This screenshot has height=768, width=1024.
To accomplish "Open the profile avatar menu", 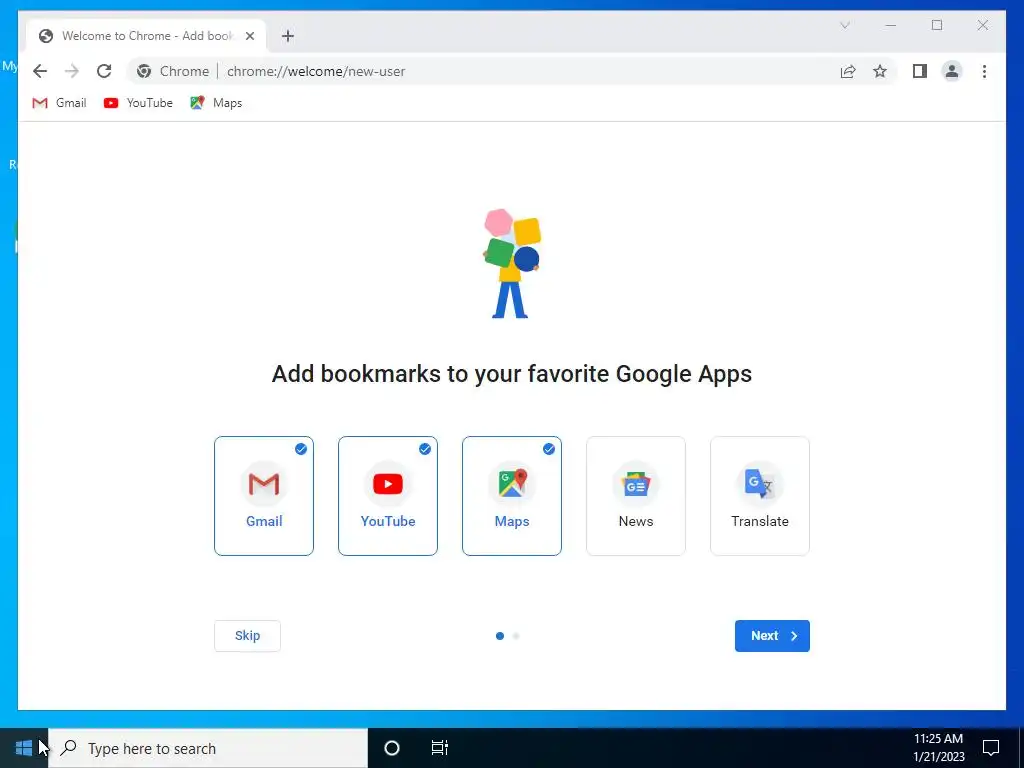I will 952,71.
